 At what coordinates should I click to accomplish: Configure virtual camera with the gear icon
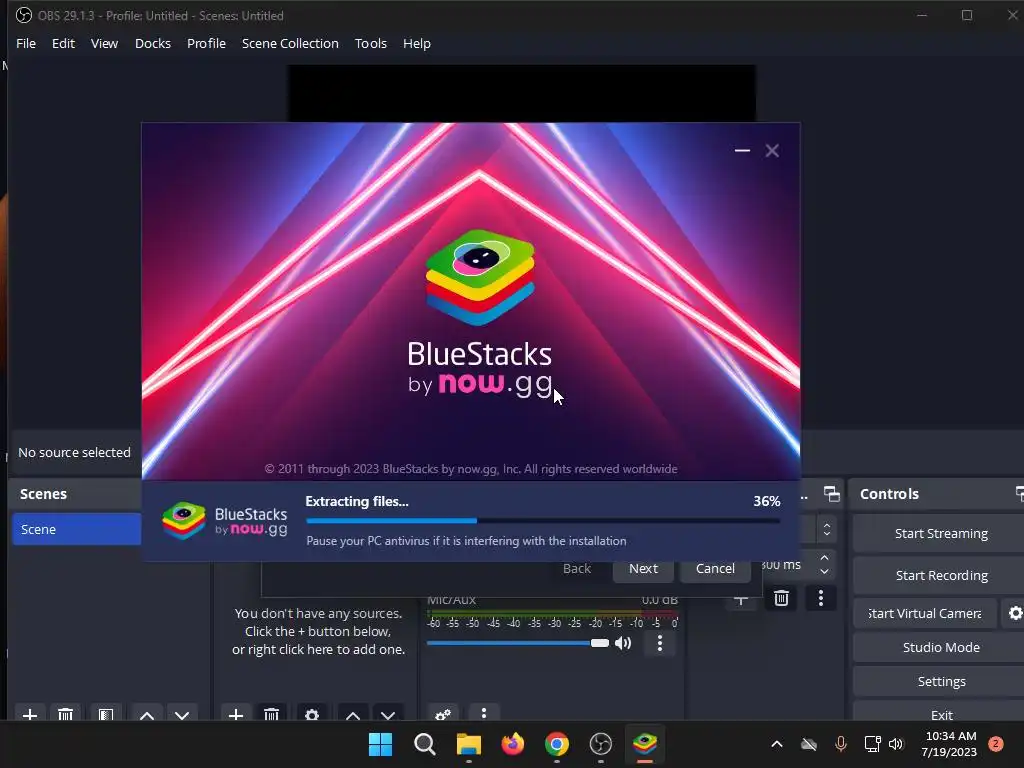pyautogui.click(x=1016, y=613)
